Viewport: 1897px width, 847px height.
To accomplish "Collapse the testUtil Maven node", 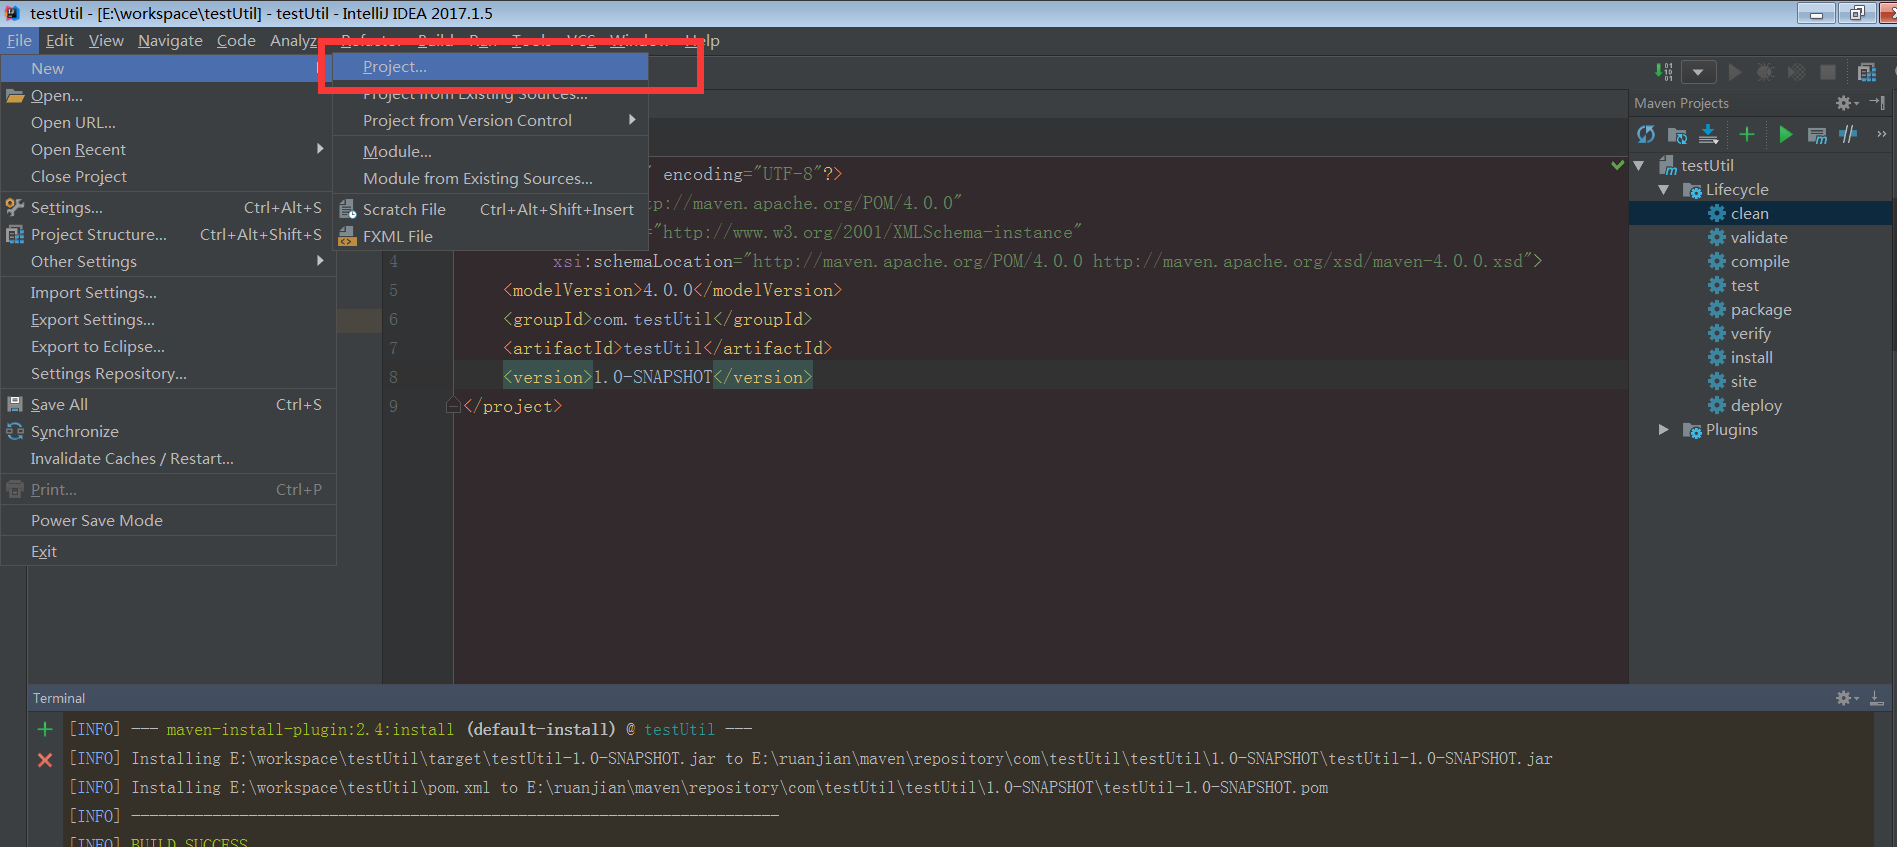I will 1639,165.
